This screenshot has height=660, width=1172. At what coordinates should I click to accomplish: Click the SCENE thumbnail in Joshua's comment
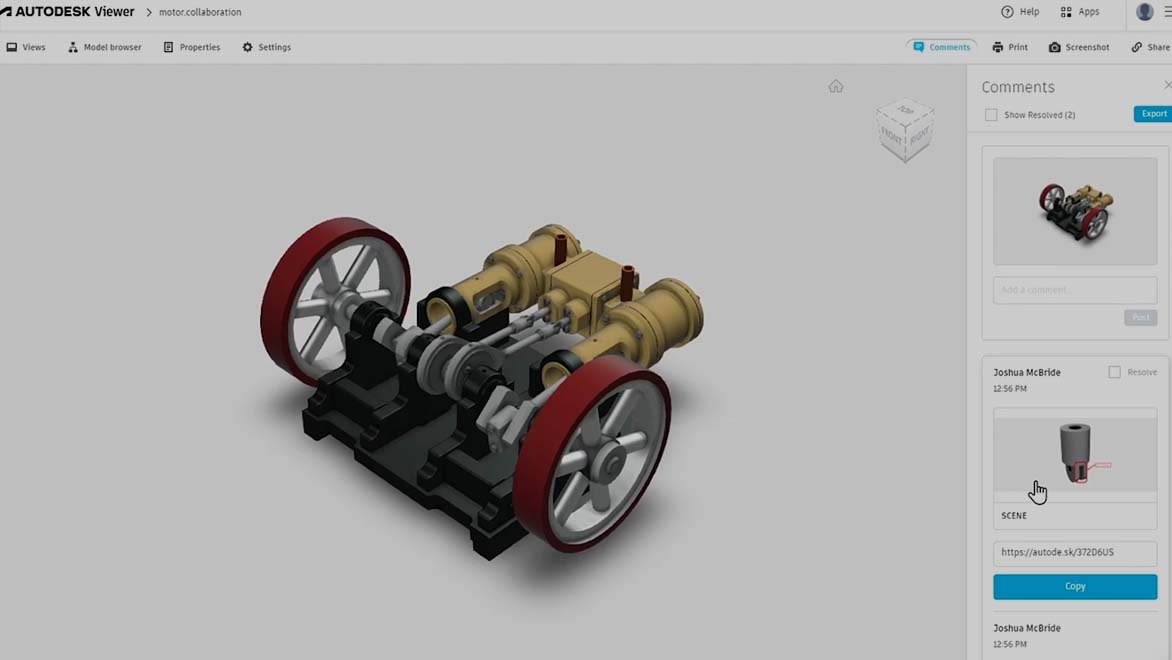pos(1075,455)
